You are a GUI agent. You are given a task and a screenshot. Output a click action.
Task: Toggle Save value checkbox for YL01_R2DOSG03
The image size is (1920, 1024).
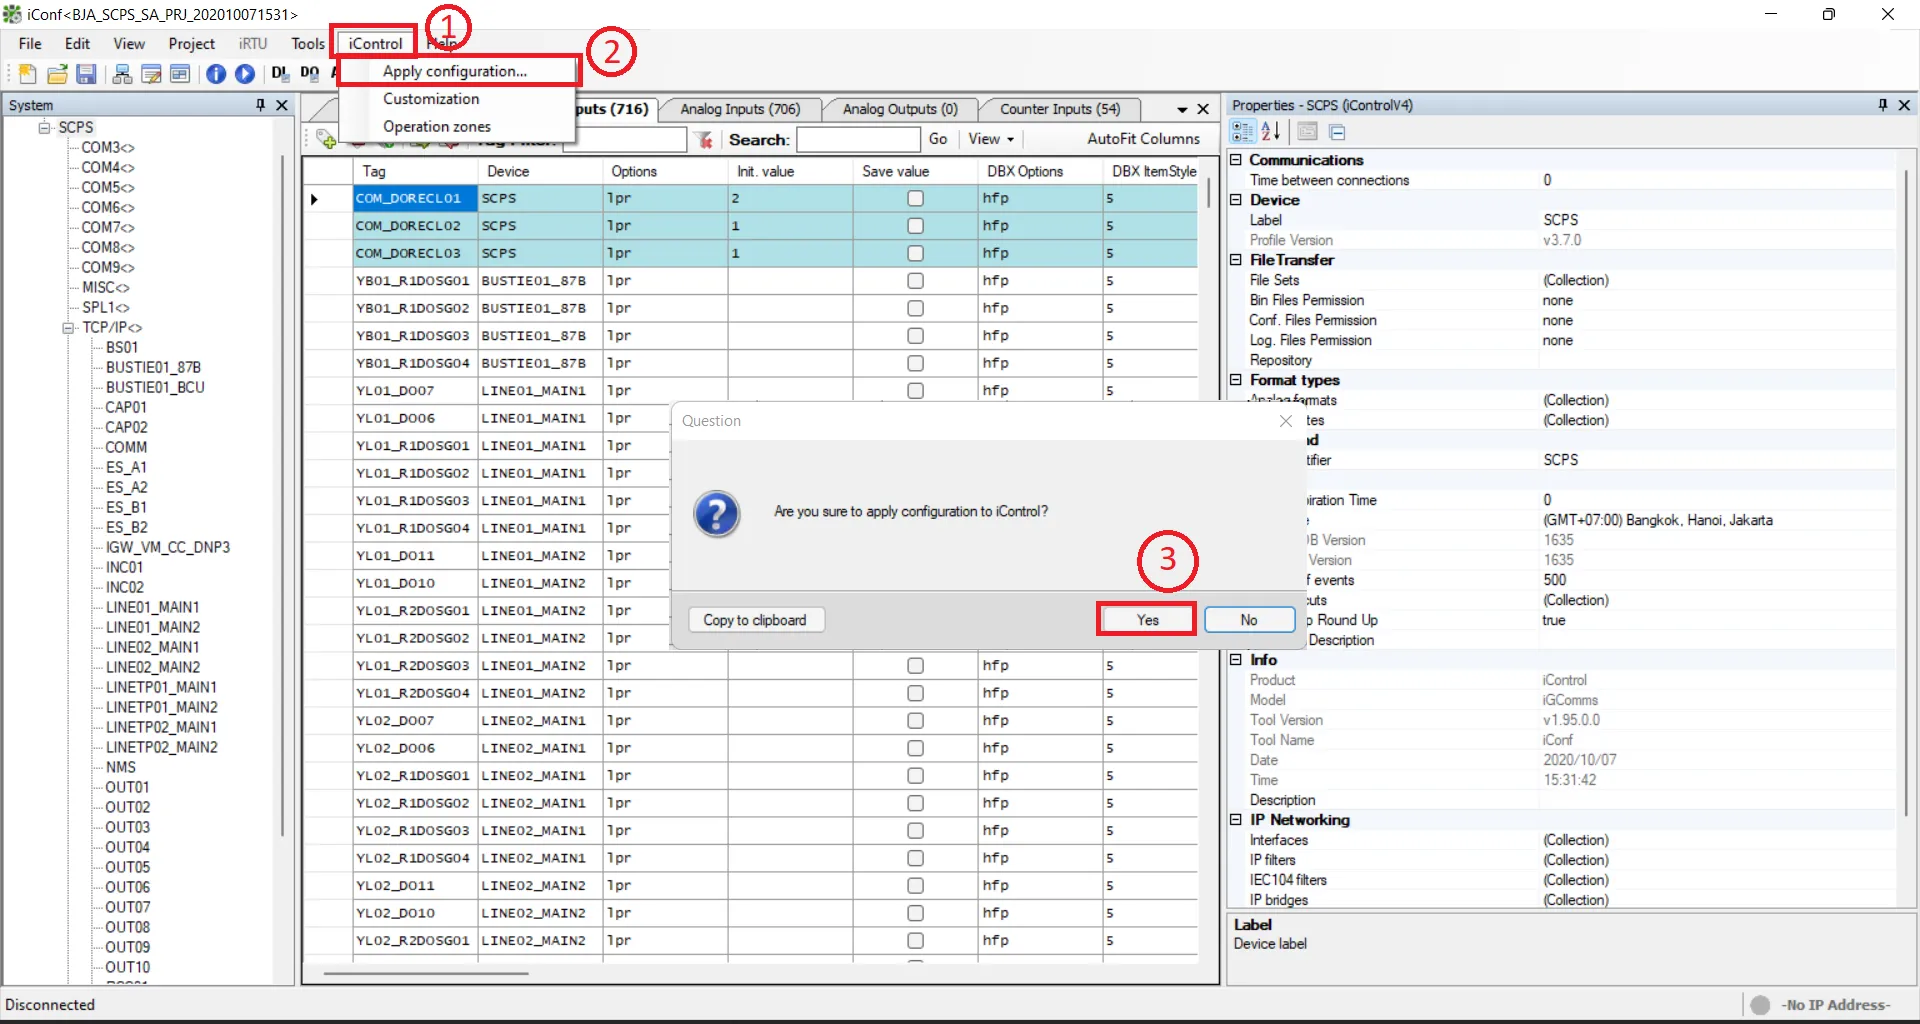(x=915, y=666)
